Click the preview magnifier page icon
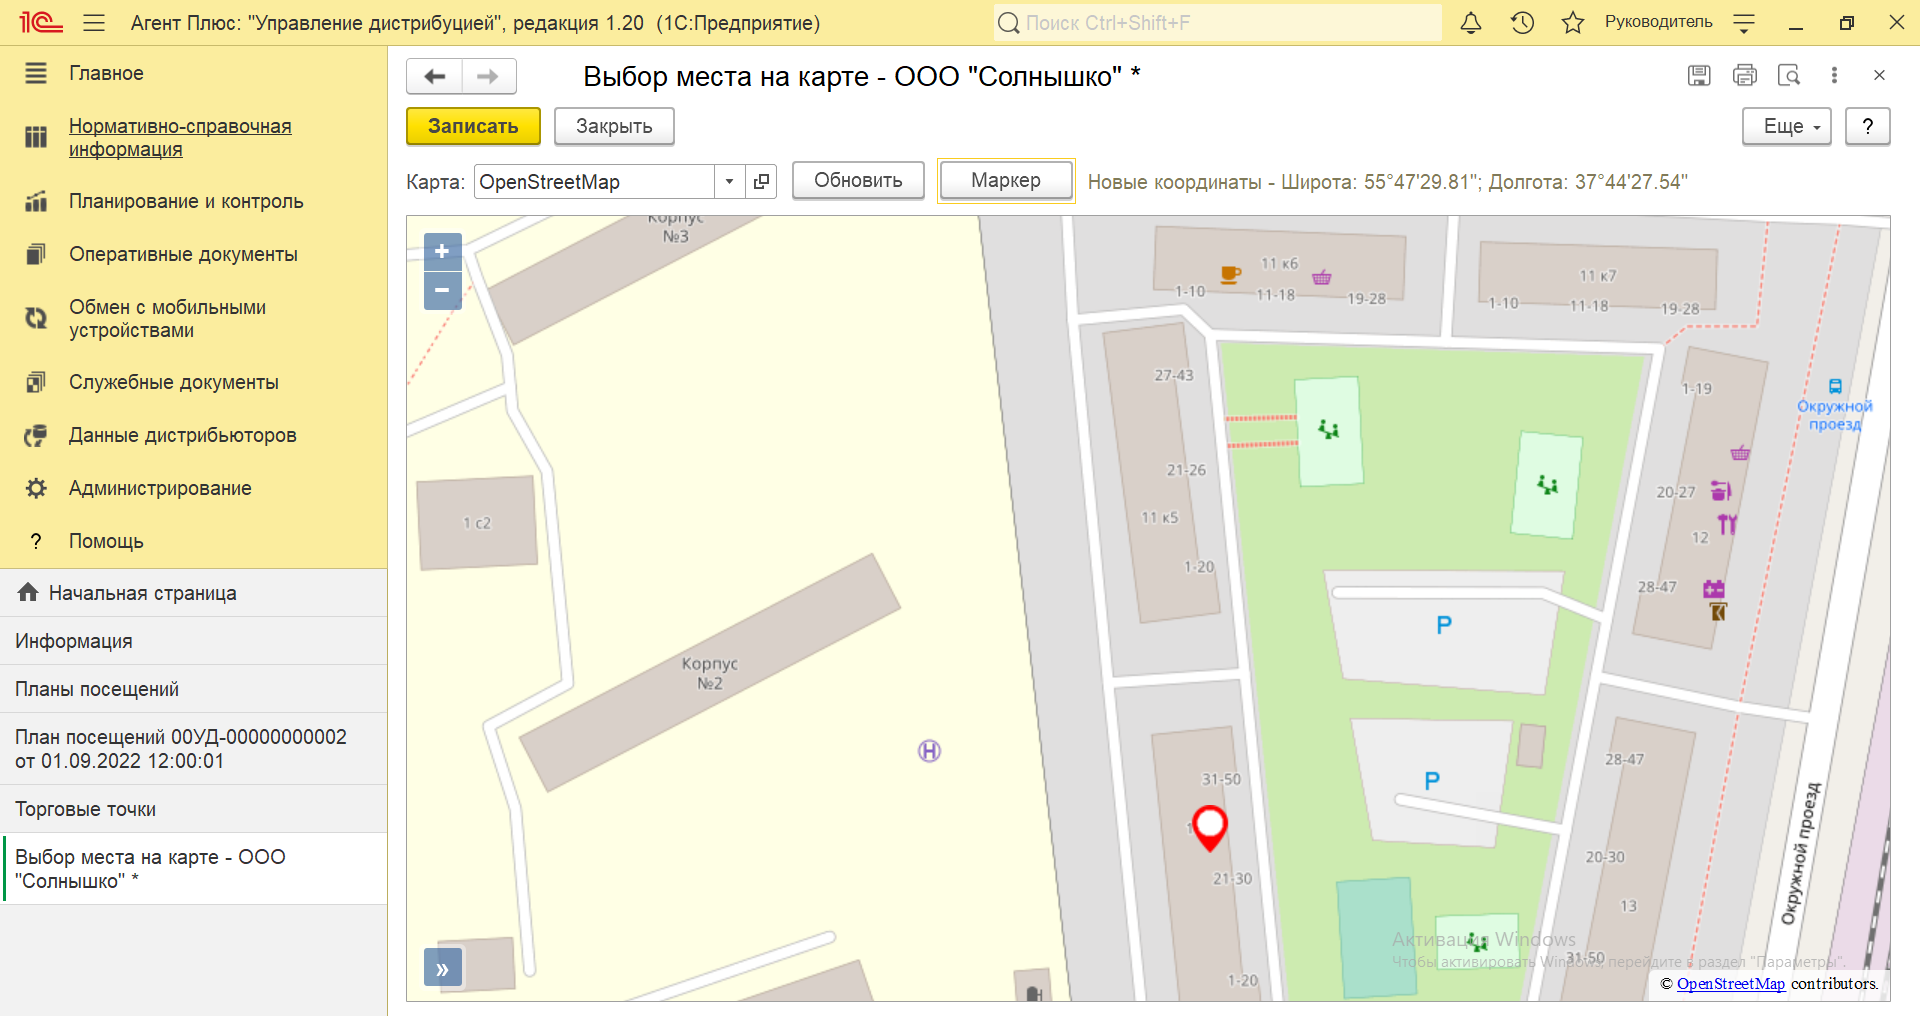 [1789, 75]
